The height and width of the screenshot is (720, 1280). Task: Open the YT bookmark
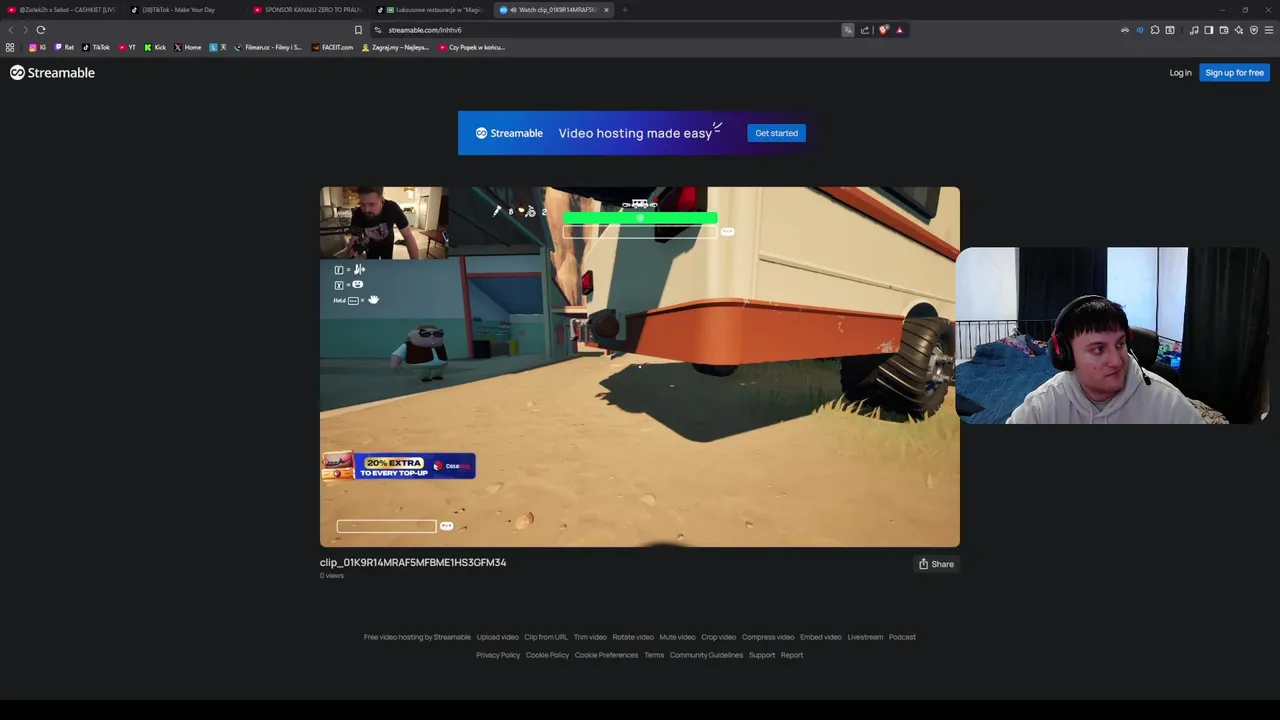pyautogui.click(x=127, y=47)
